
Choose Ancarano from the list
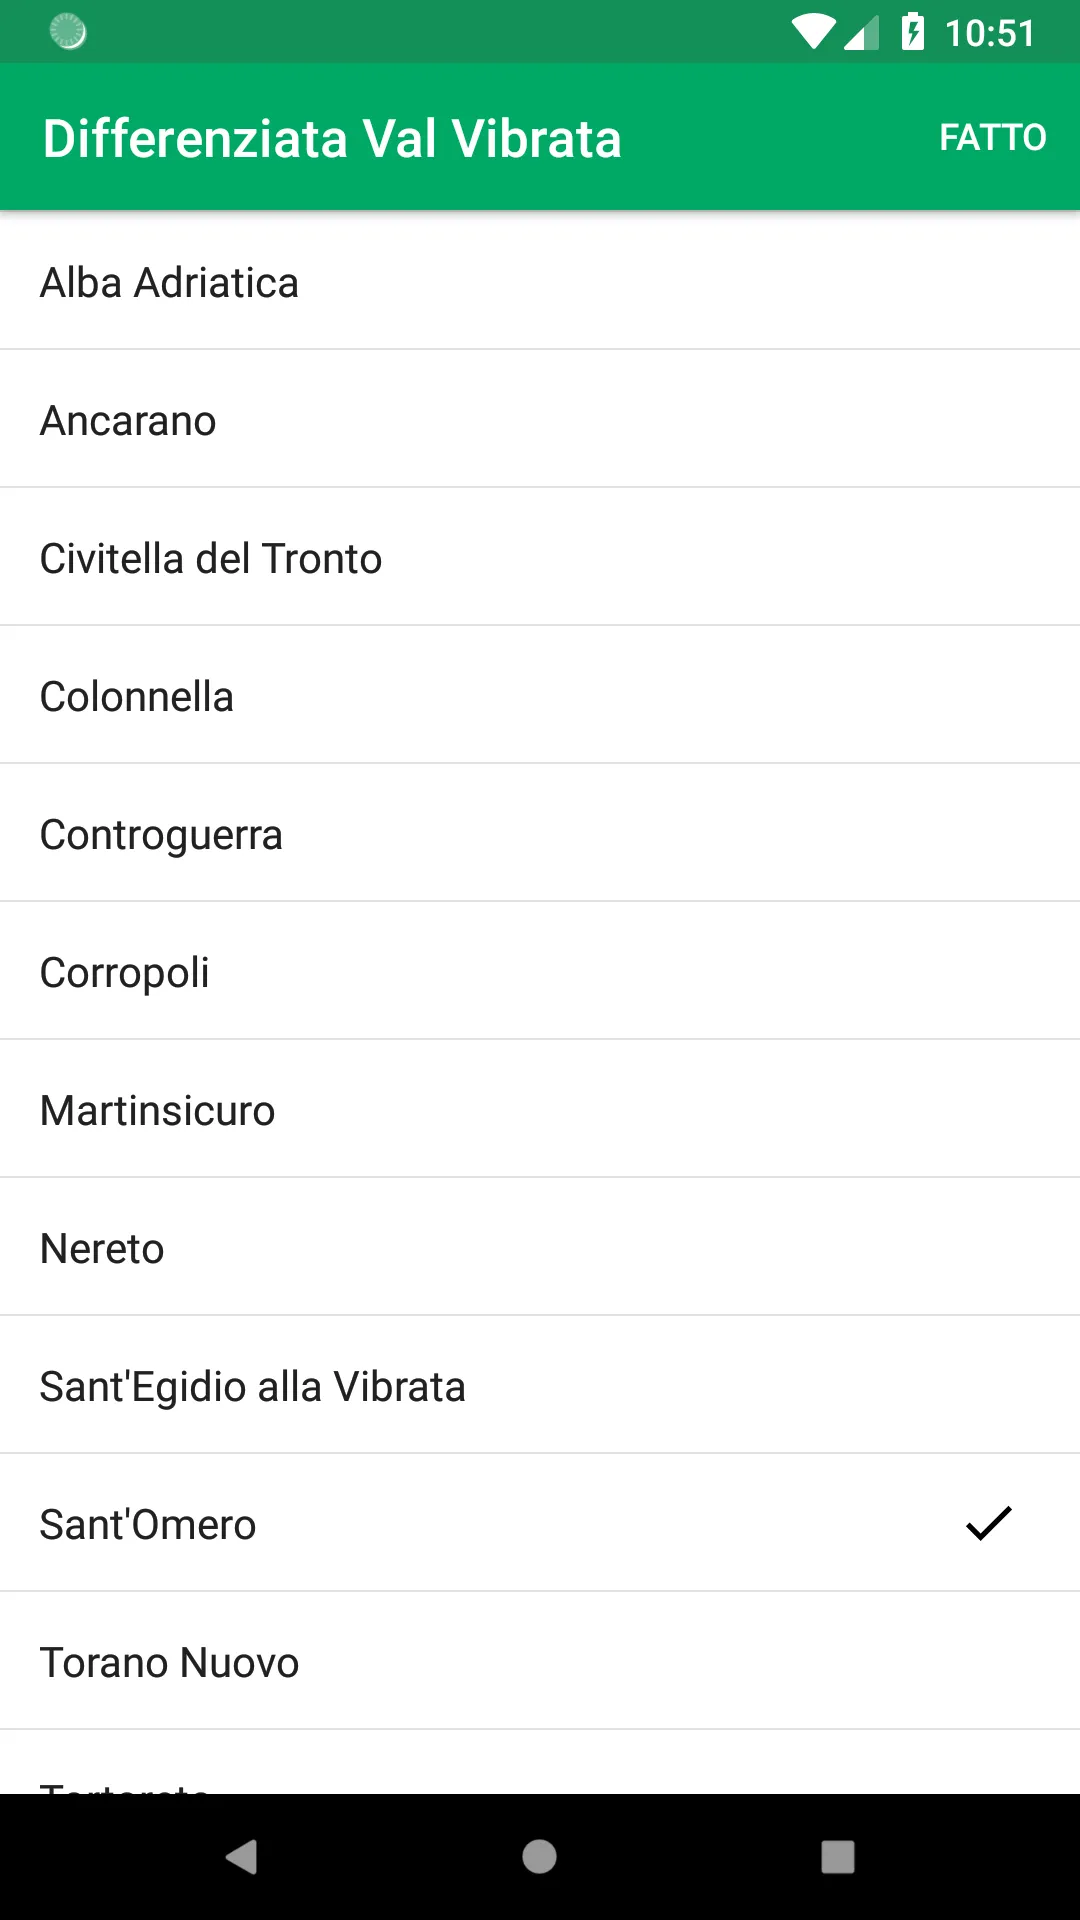click(x=540, y=419)
